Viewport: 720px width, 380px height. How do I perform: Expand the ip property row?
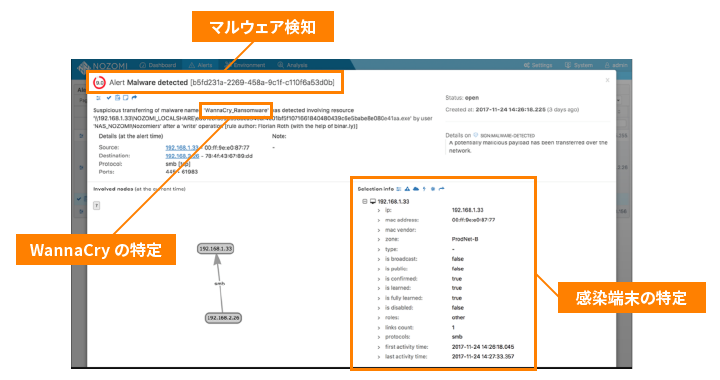coord(379,210)
